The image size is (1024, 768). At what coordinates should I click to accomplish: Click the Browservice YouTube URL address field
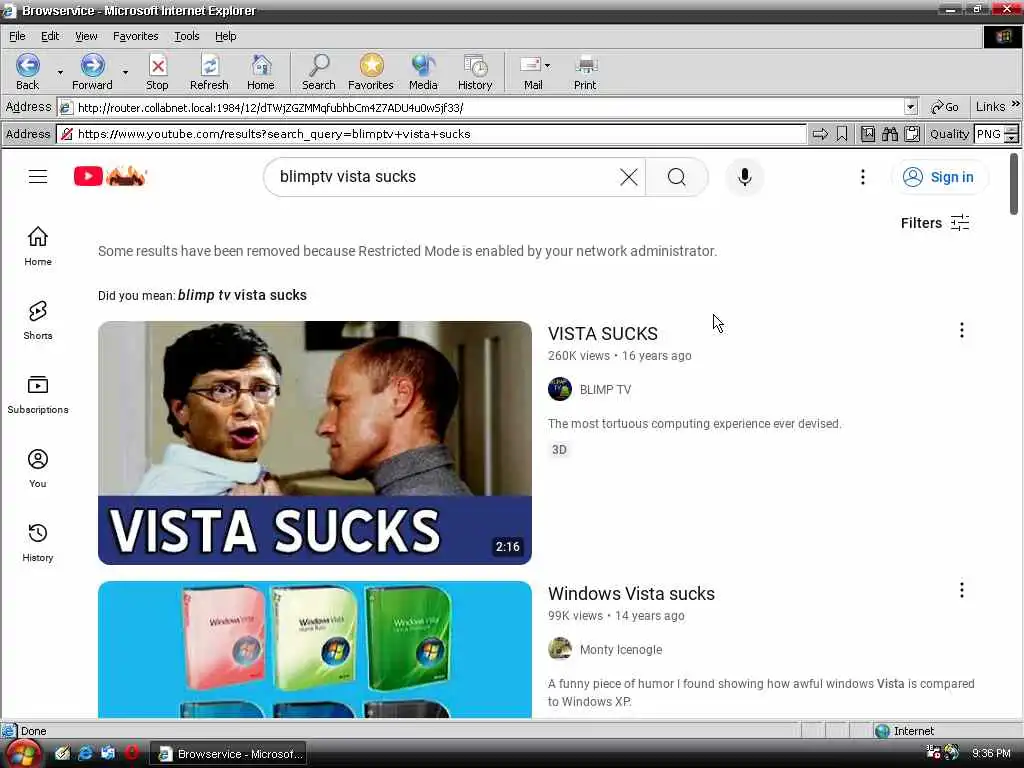point(431,134)
